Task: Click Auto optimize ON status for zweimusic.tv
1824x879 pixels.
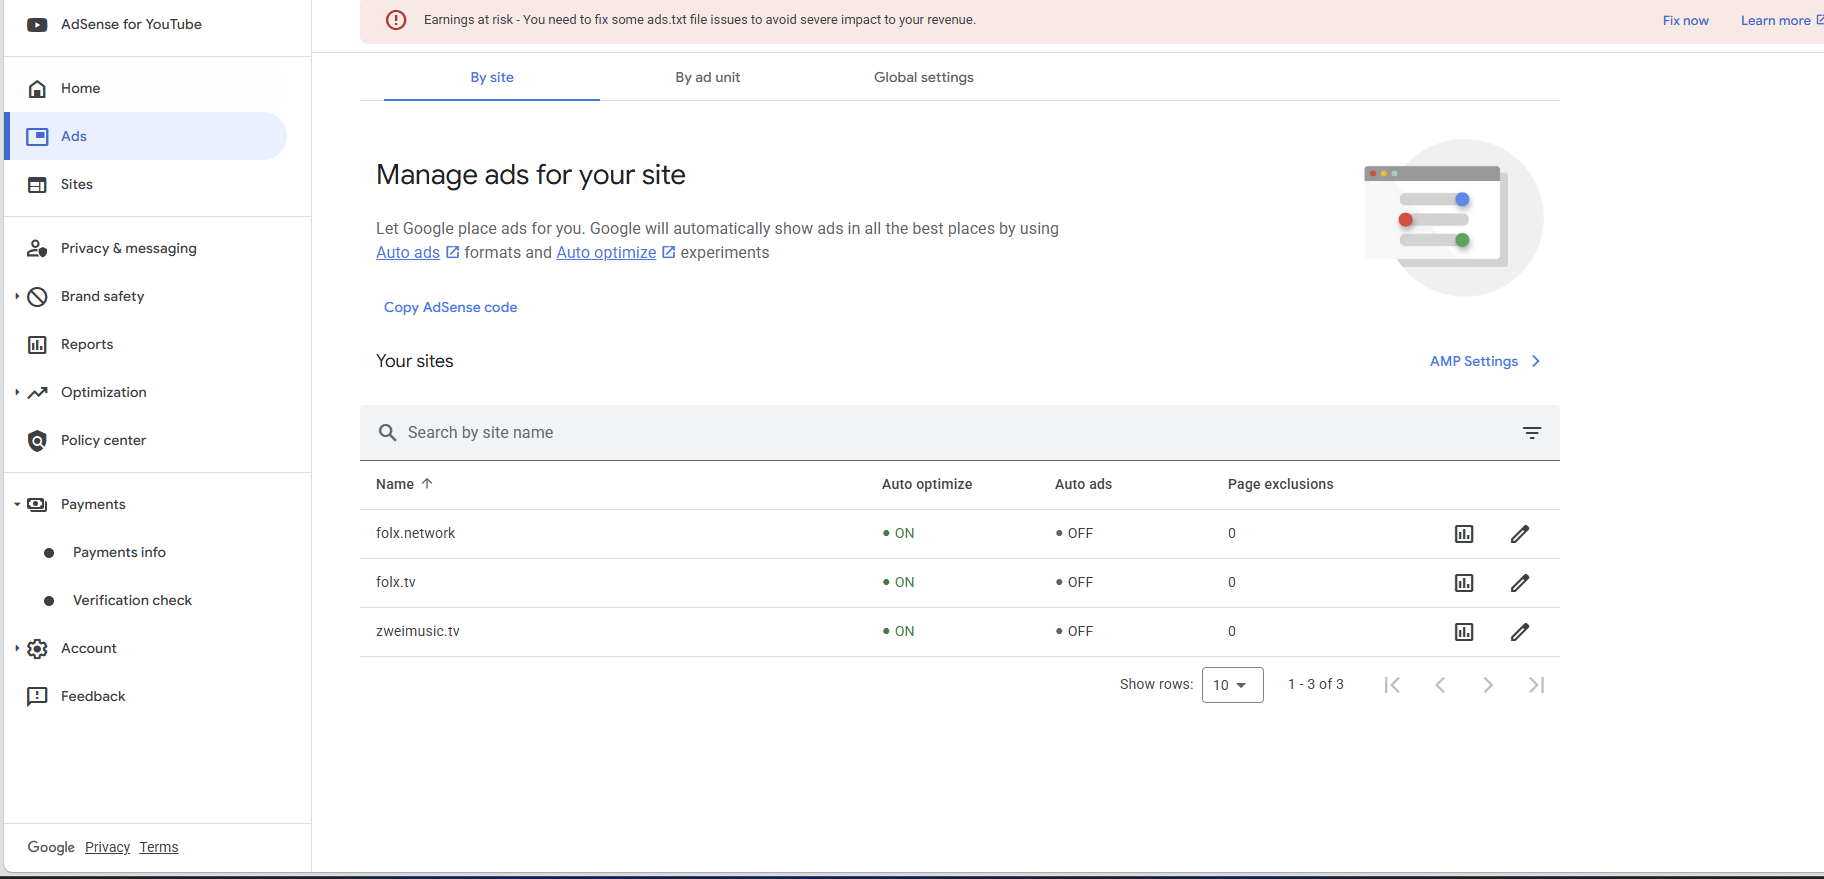Action: [x=898, y=632]
